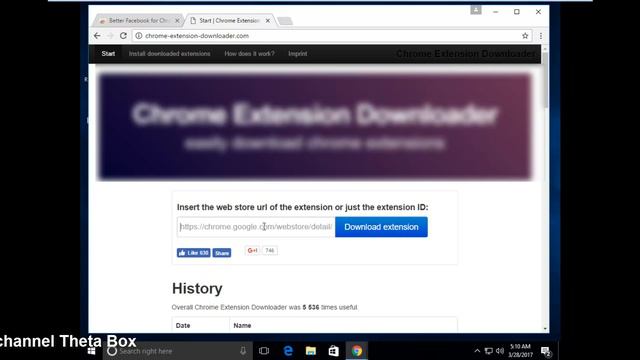Click the Facebook Share button
This screenshot has width=640, height=360.
coord(222,253)
